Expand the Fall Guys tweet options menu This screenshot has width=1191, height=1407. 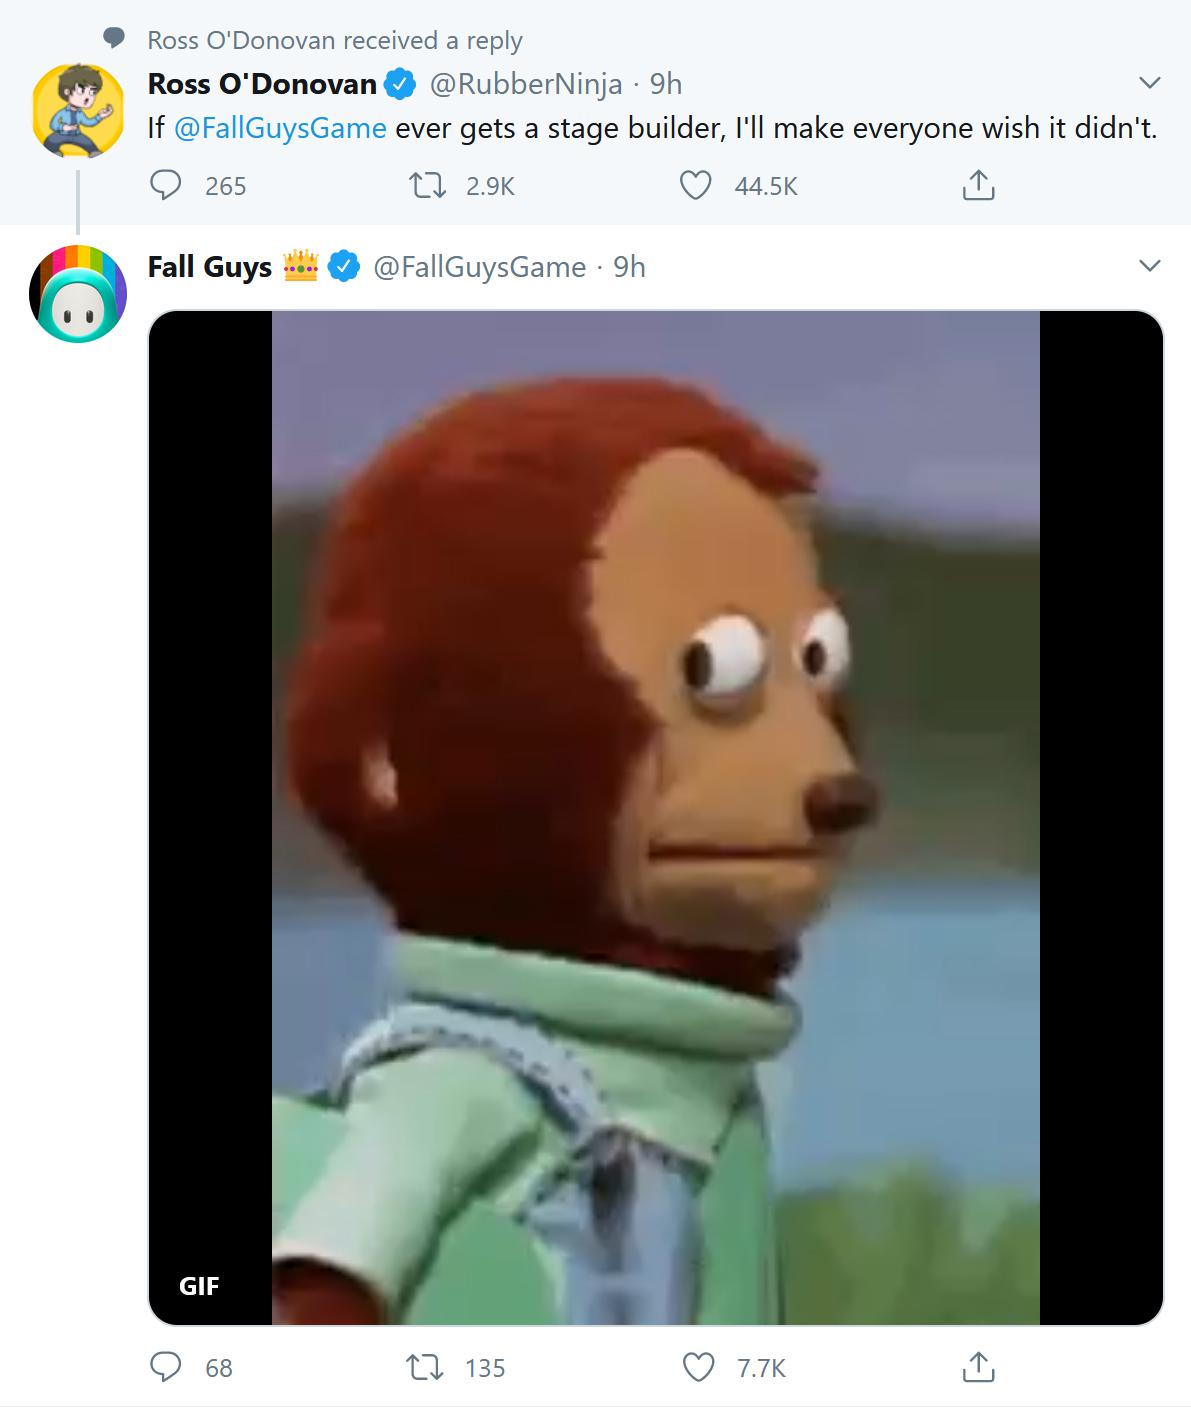[x=1150, y=266]
